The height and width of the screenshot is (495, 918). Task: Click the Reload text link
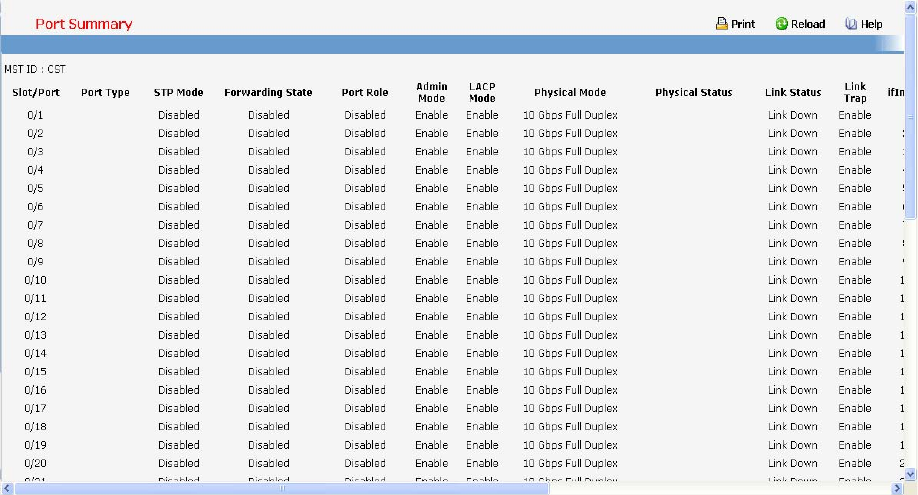click(808, 24)
